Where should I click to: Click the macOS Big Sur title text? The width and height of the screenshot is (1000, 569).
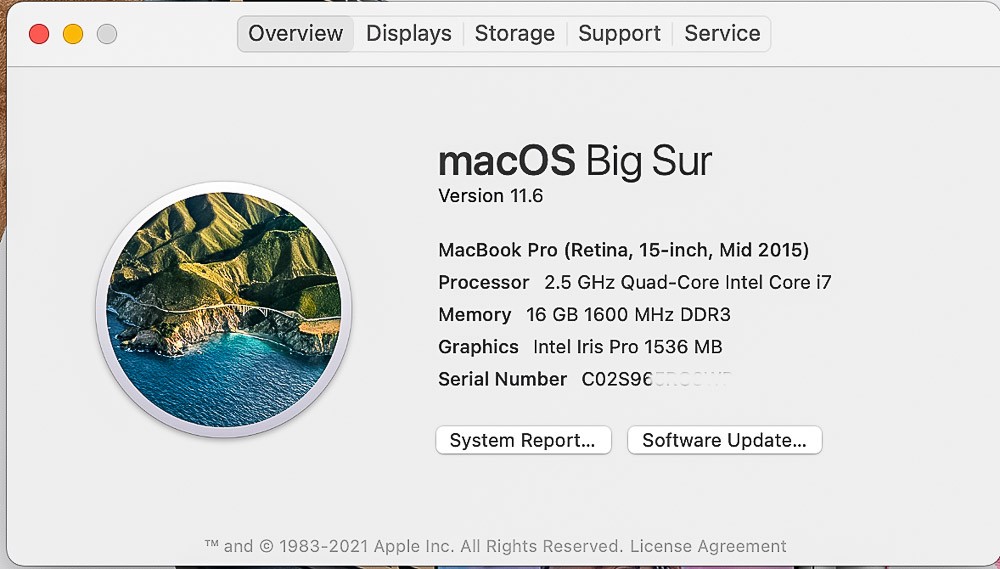coord(575,161)
